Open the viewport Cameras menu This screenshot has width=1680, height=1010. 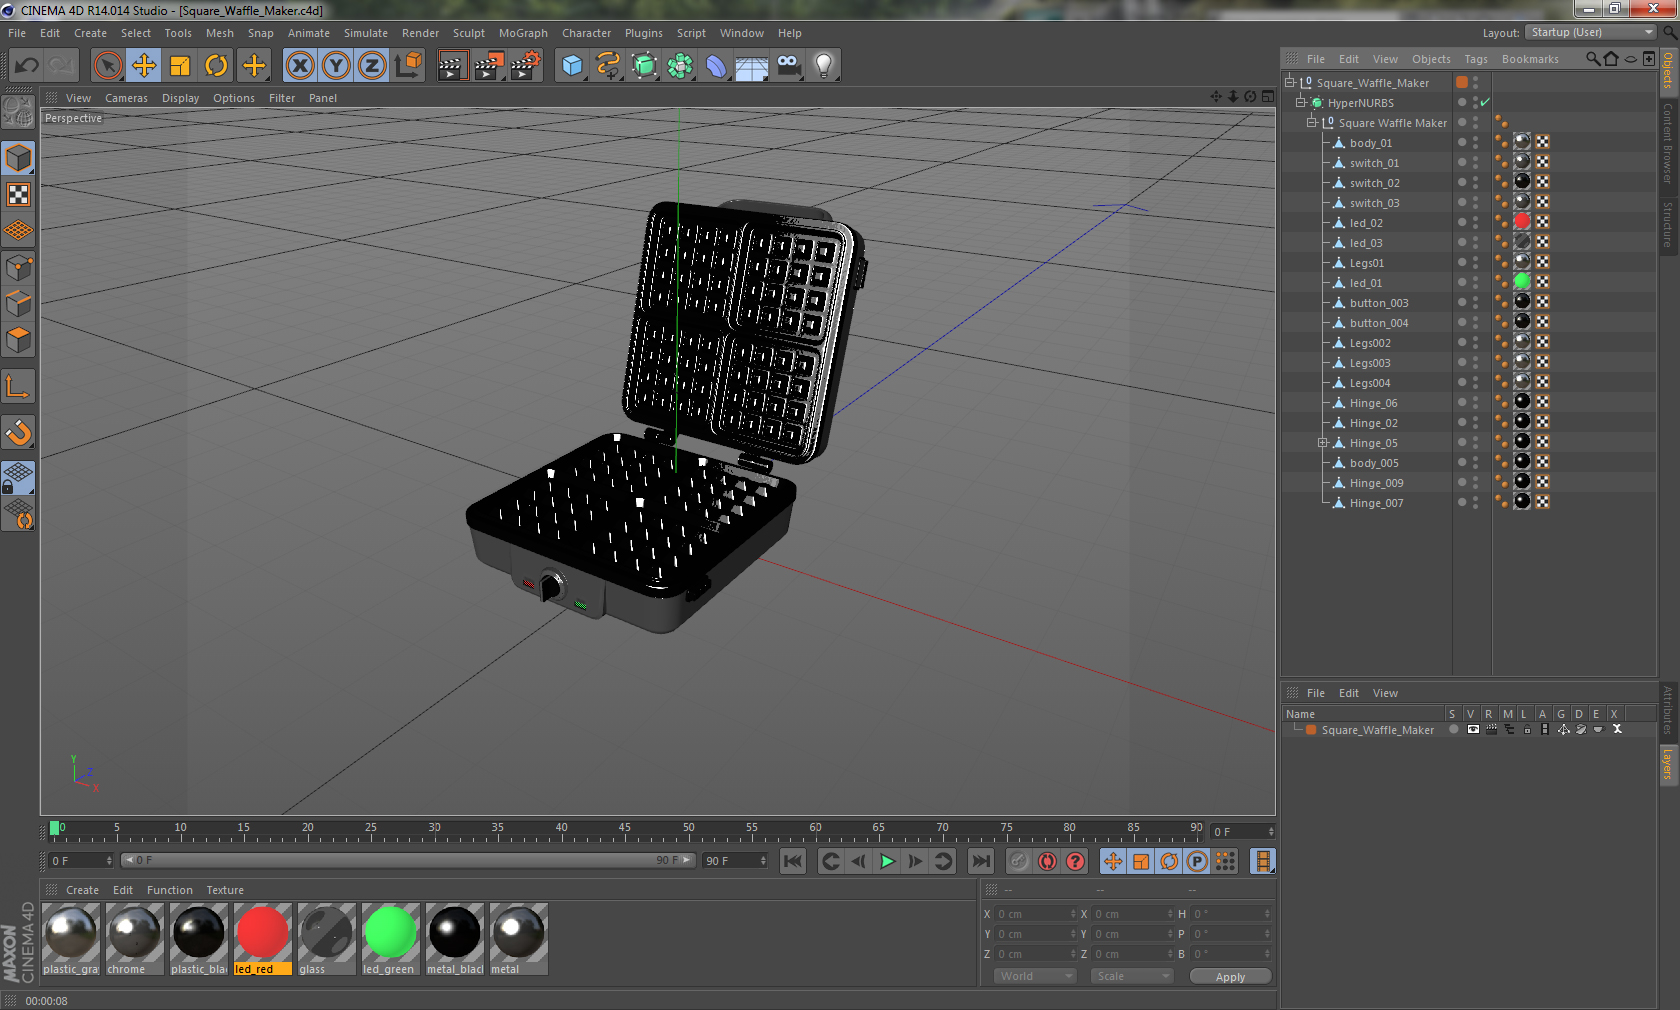click(x=126, y=98)
